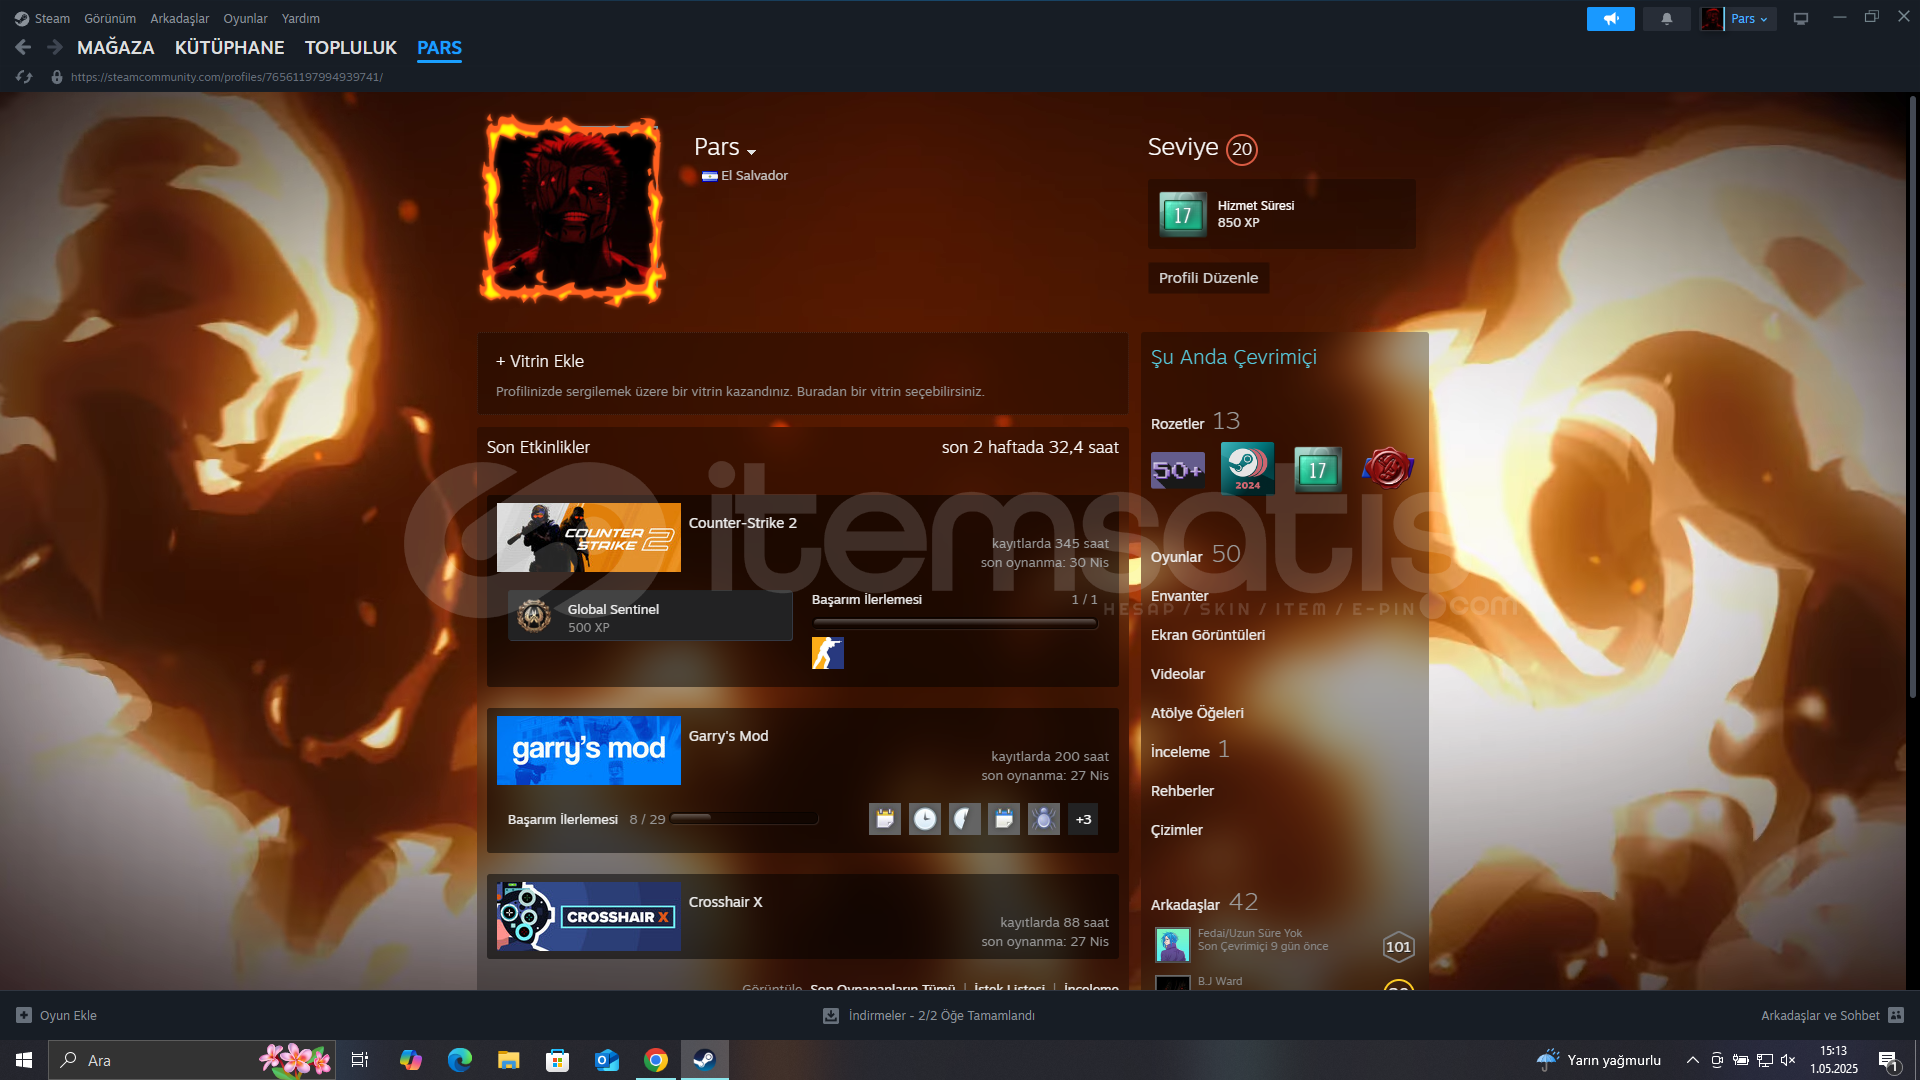
Task: Click the Ara taskbar search box
Action: (x=192, y=1060)
